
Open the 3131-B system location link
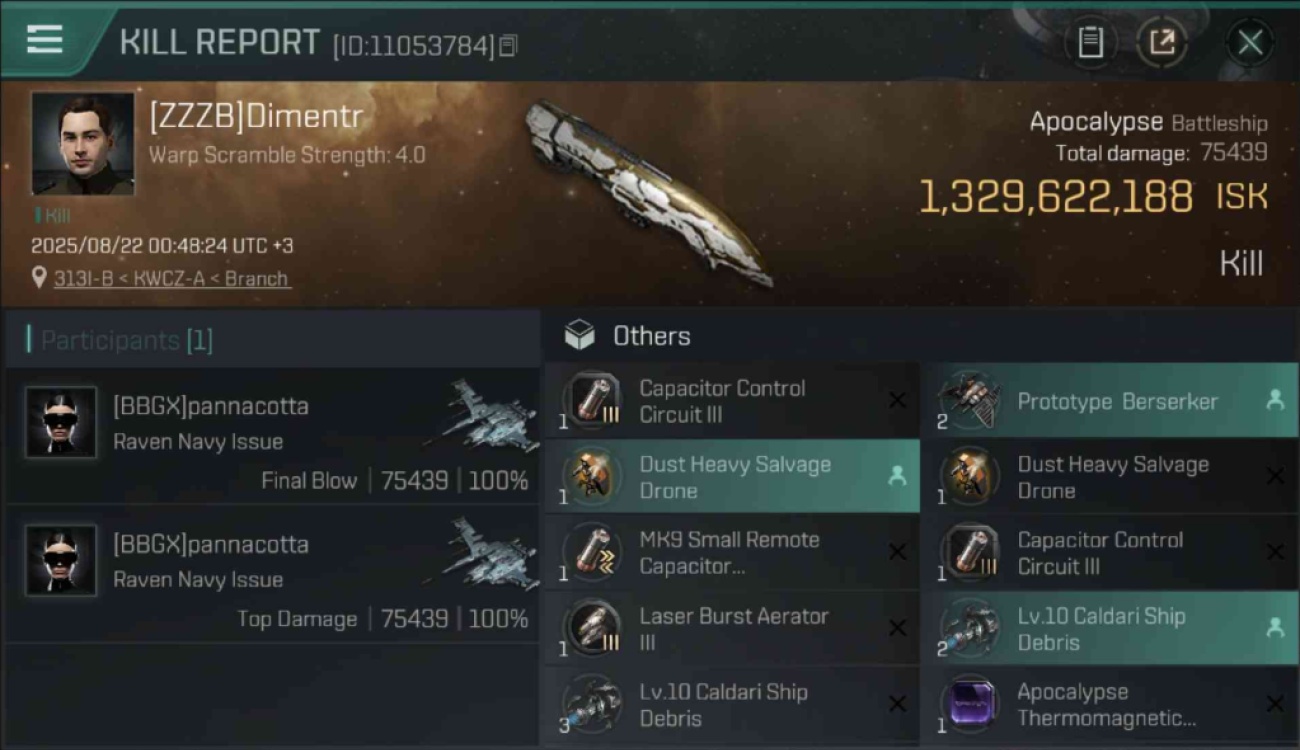pos(172,279)
